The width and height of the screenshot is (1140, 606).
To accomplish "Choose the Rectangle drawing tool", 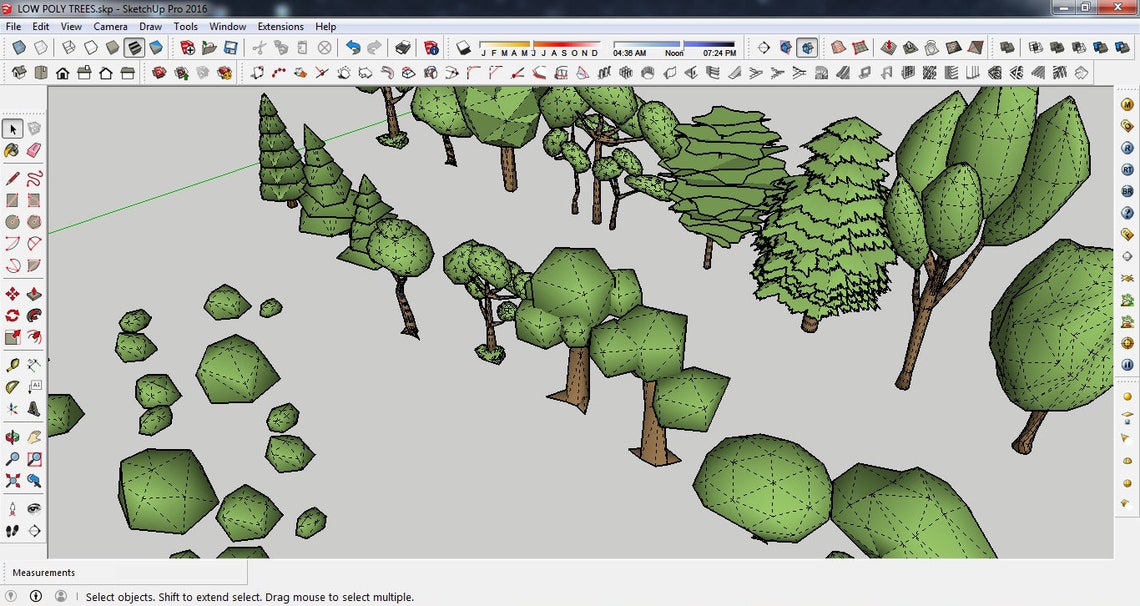I will [12, 200].
